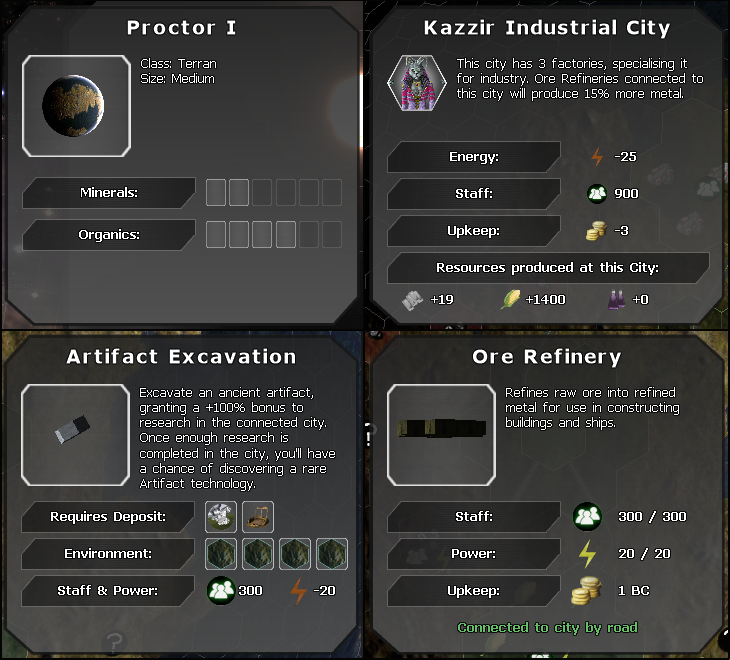Click the first Environment hex tile
The height and width of the screenshot is (660, 730).
pos(221,554)
